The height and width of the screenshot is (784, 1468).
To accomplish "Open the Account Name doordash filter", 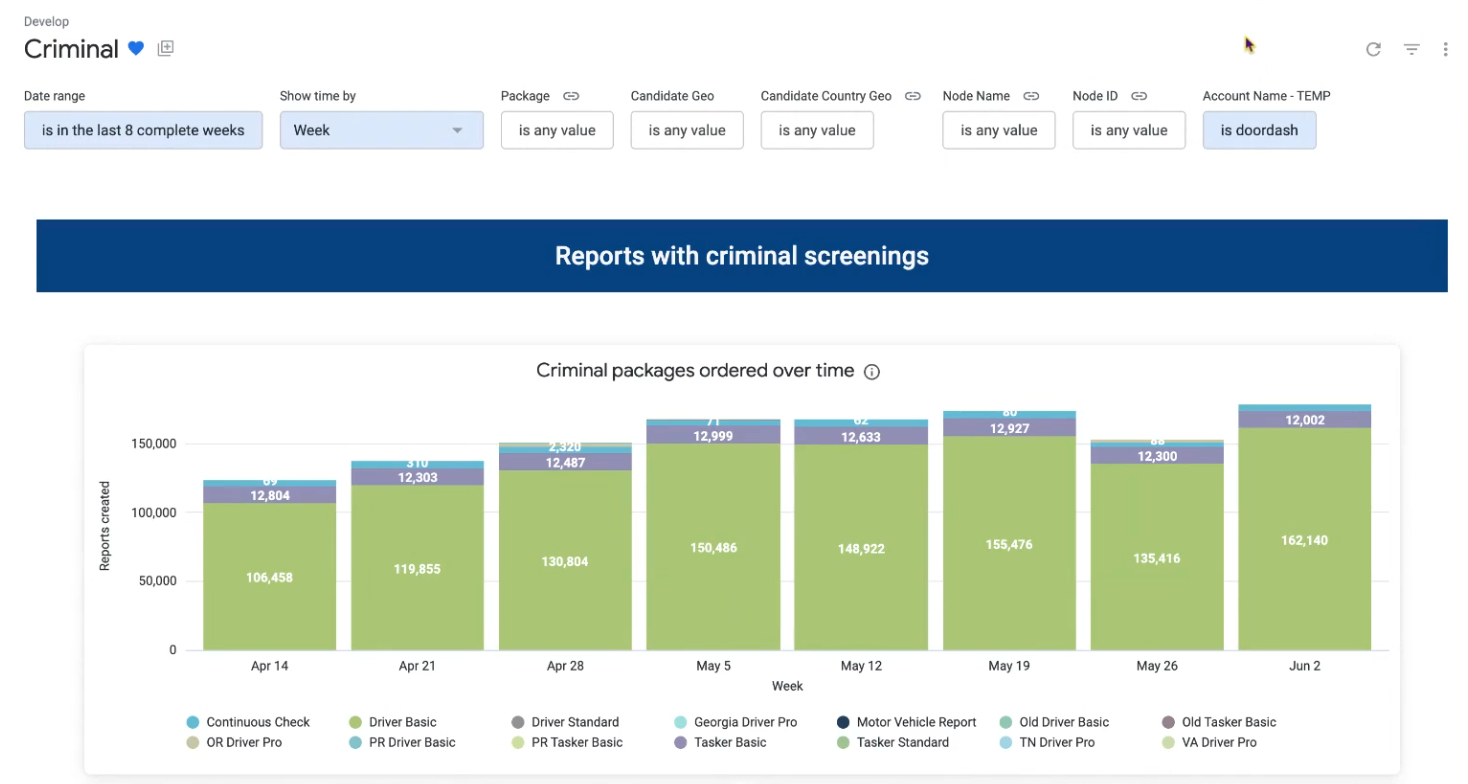I will (1258, 130).
